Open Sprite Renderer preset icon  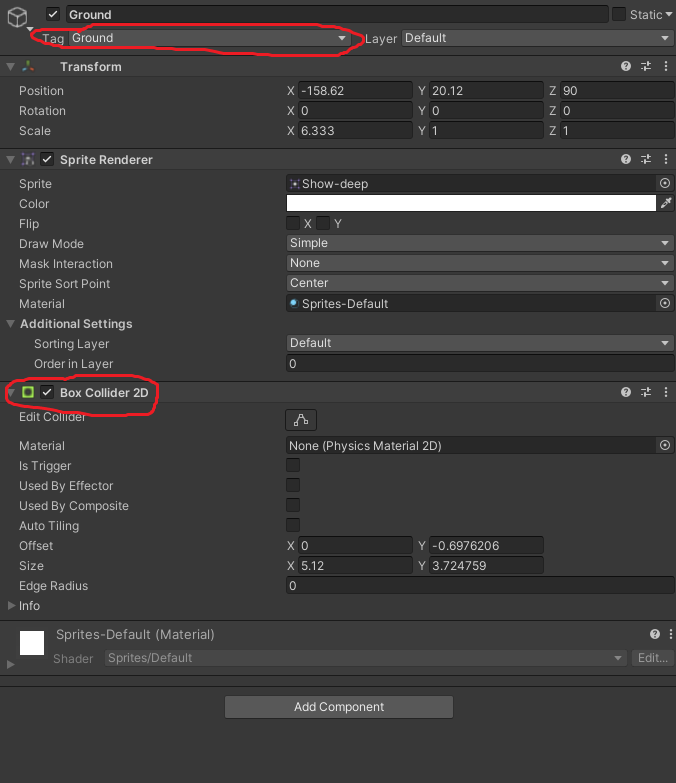646,159
